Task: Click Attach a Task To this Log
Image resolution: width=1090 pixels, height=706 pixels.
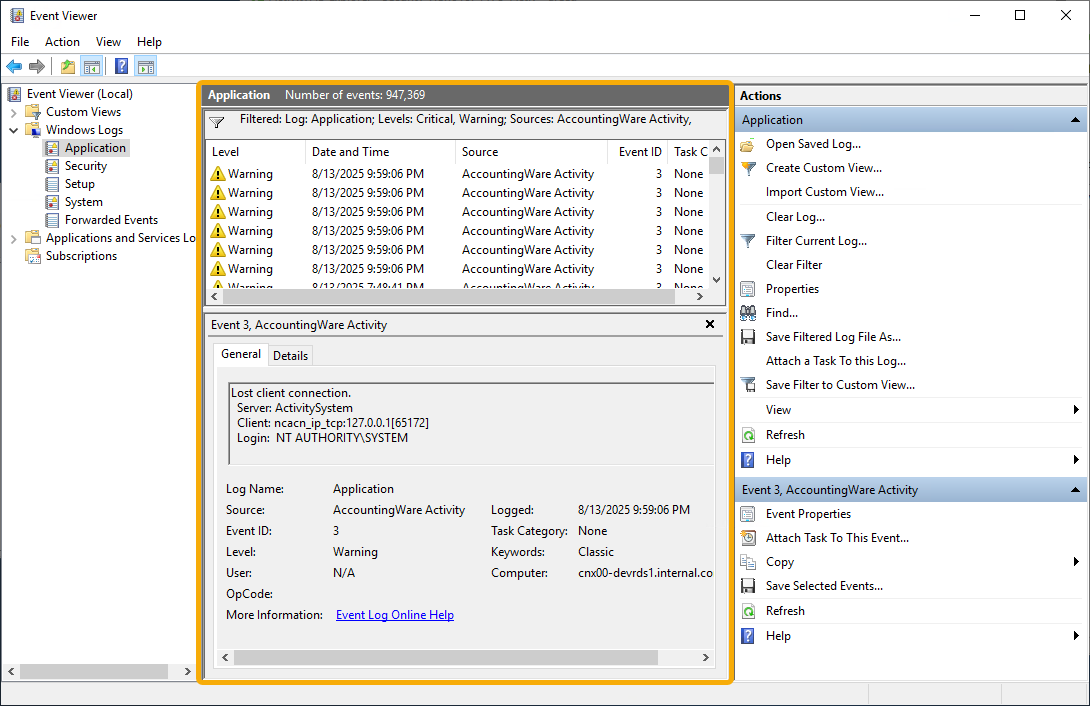Action: coord(836,361)
